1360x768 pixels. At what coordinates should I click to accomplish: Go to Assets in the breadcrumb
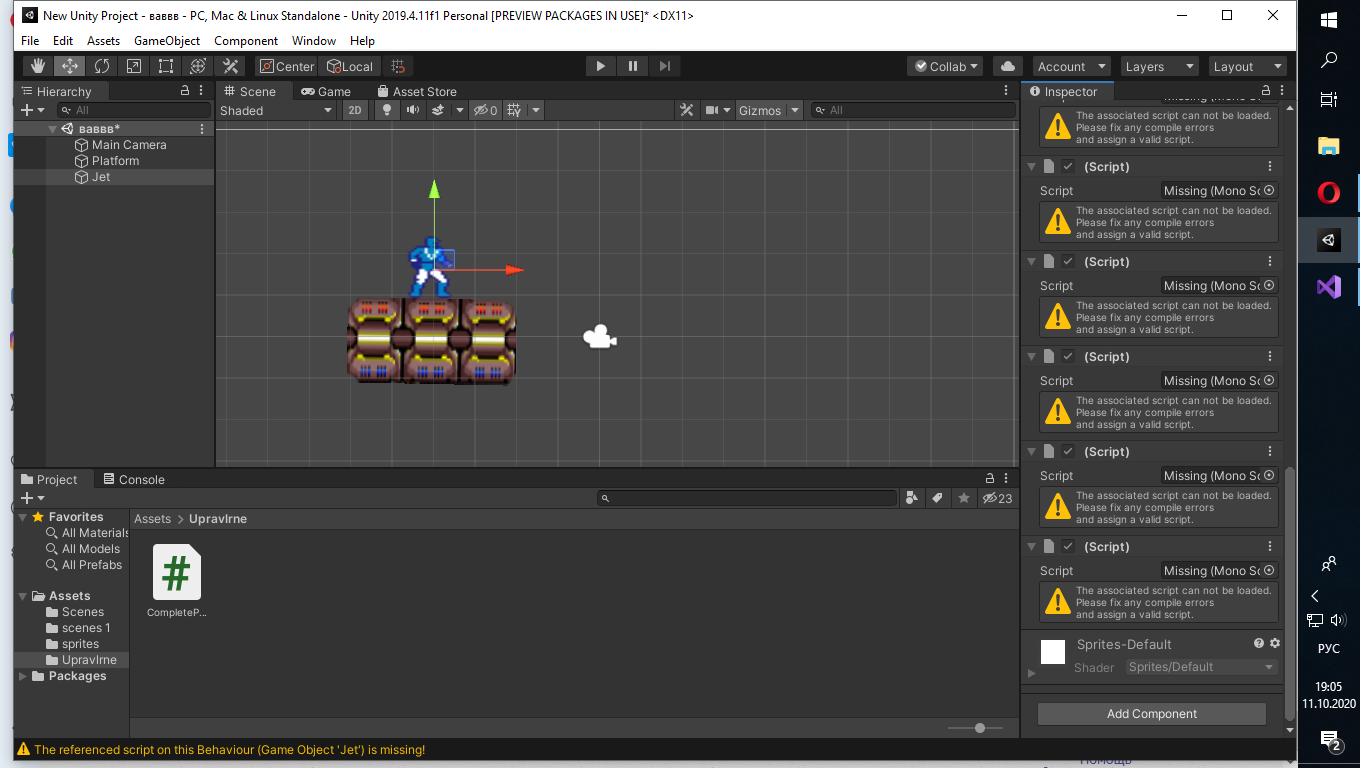pyautogui.click(x=152, y=519)
